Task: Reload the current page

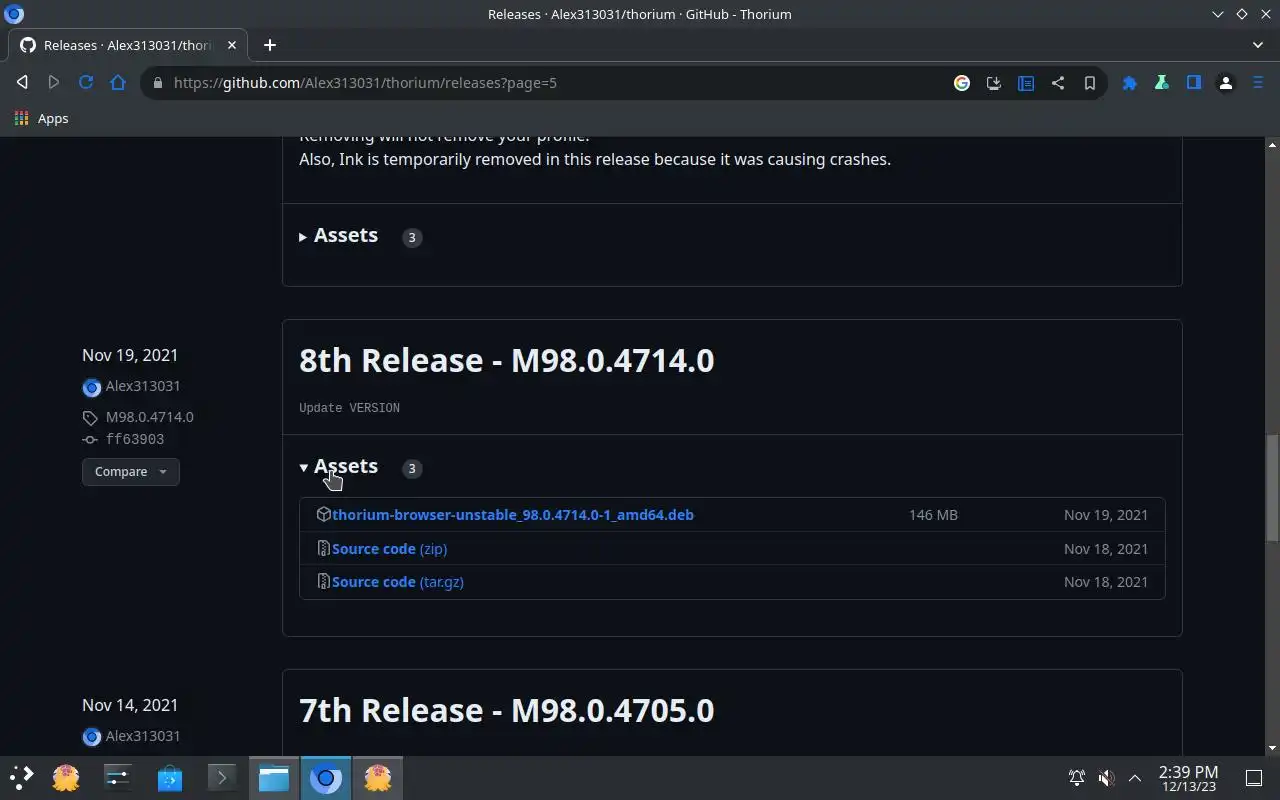Action: click(x=86, y=83)
